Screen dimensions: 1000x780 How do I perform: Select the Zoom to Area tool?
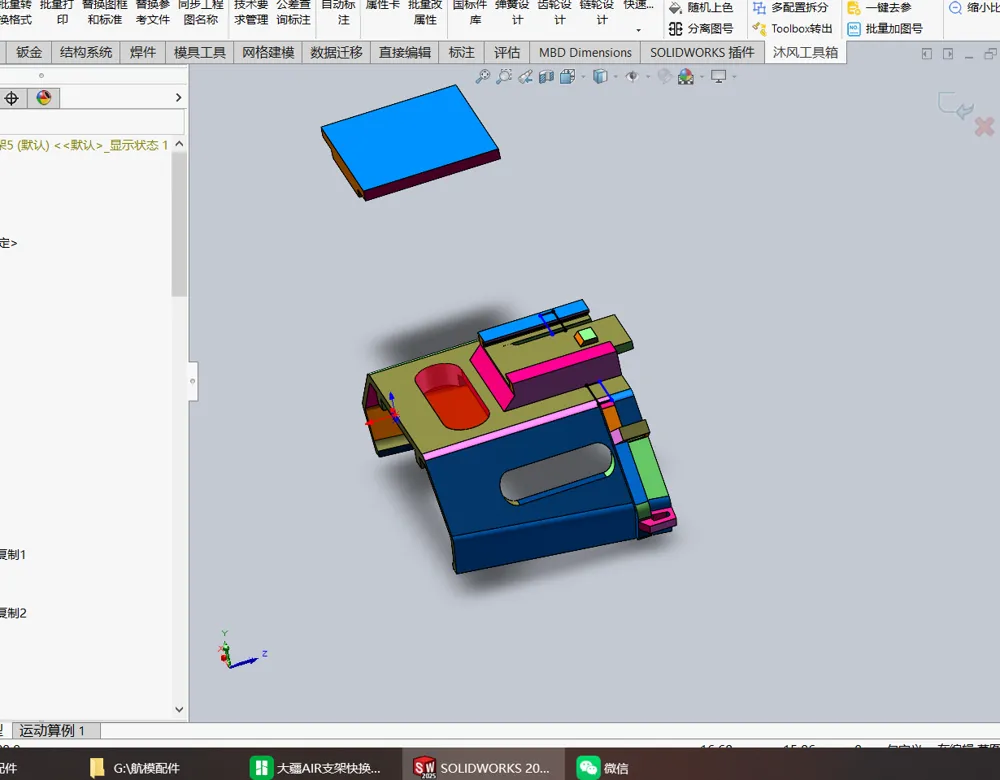(504, 77)
